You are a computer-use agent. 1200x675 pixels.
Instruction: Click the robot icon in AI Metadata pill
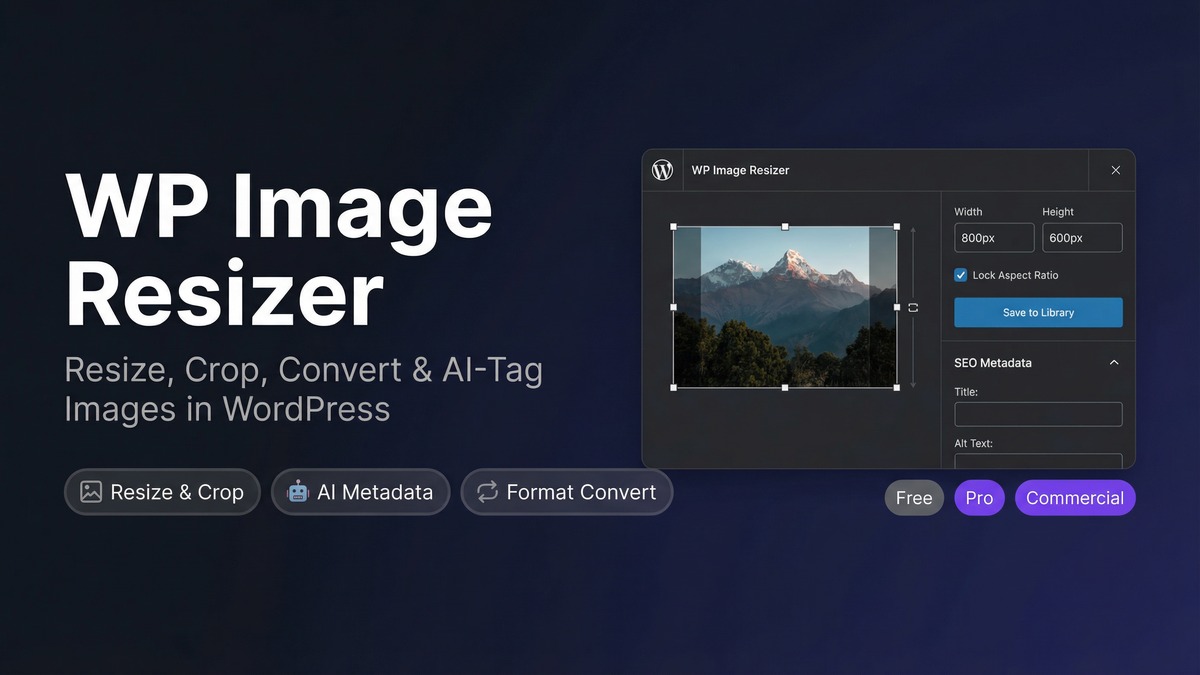pos(298,492)
